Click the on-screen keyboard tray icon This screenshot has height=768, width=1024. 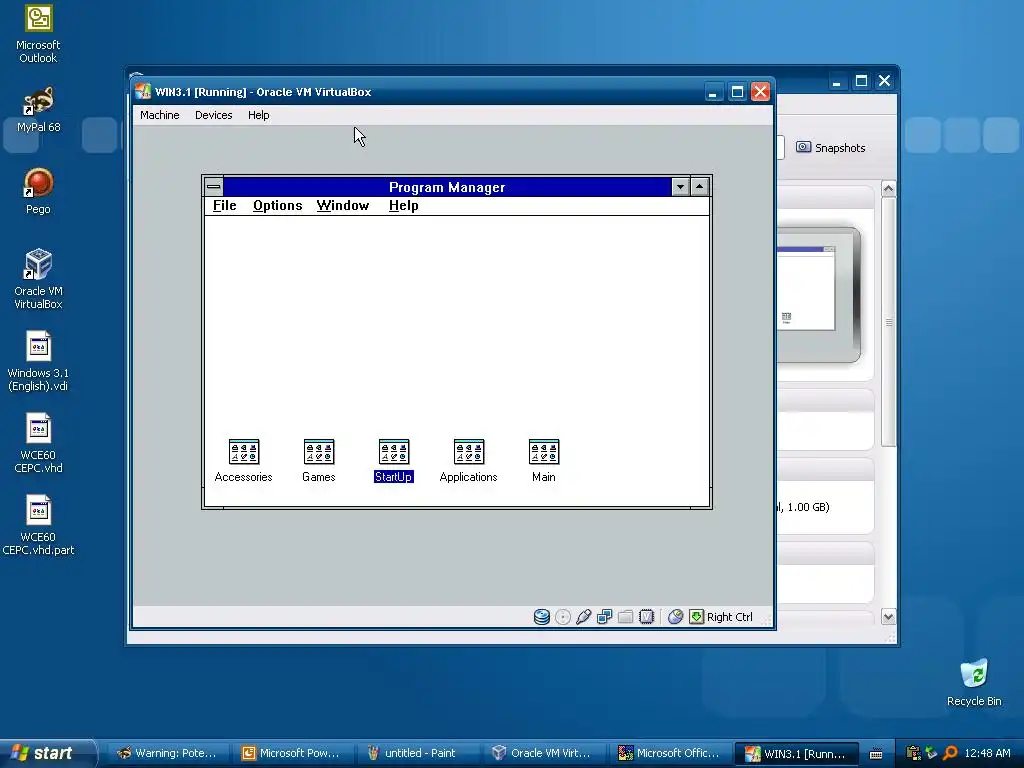point(876,754)
